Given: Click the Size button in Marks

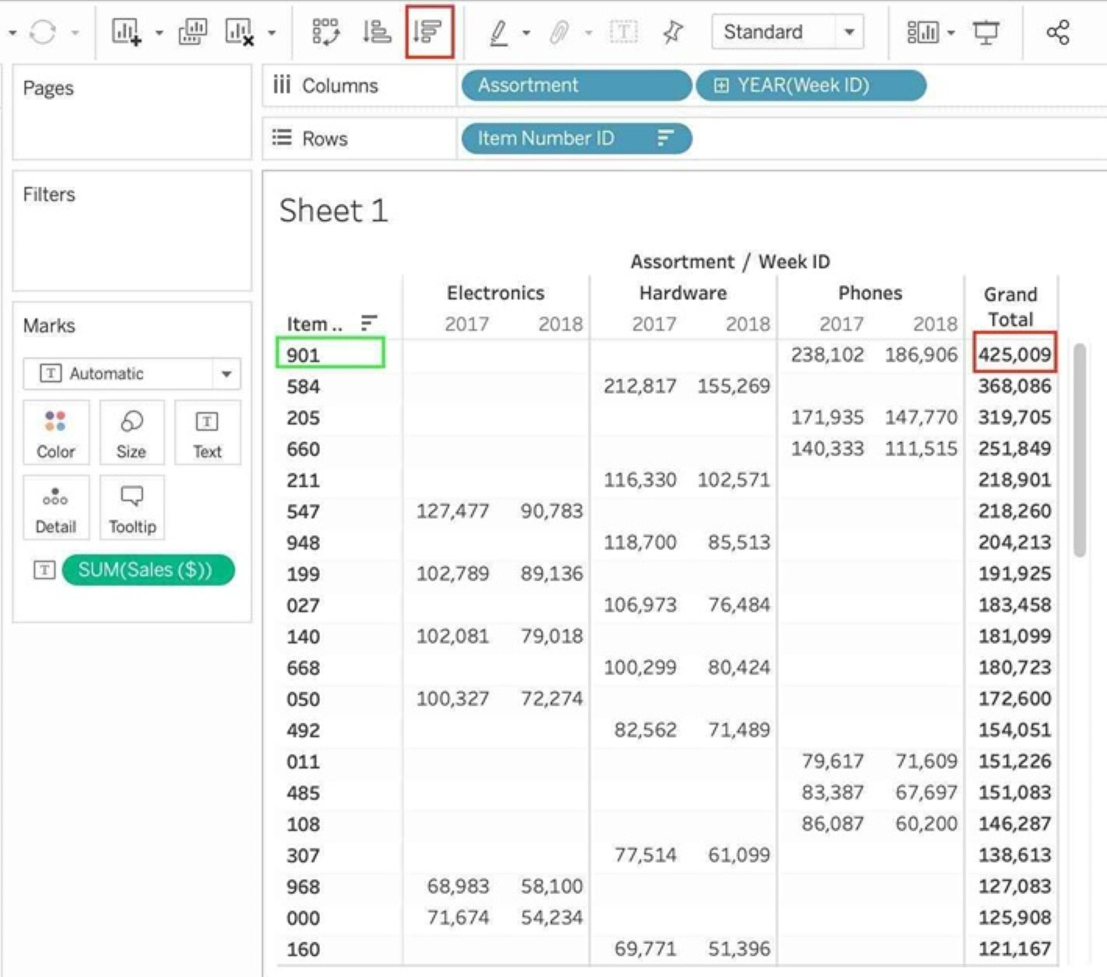Looking at the screenshot, I should [131, 432].
